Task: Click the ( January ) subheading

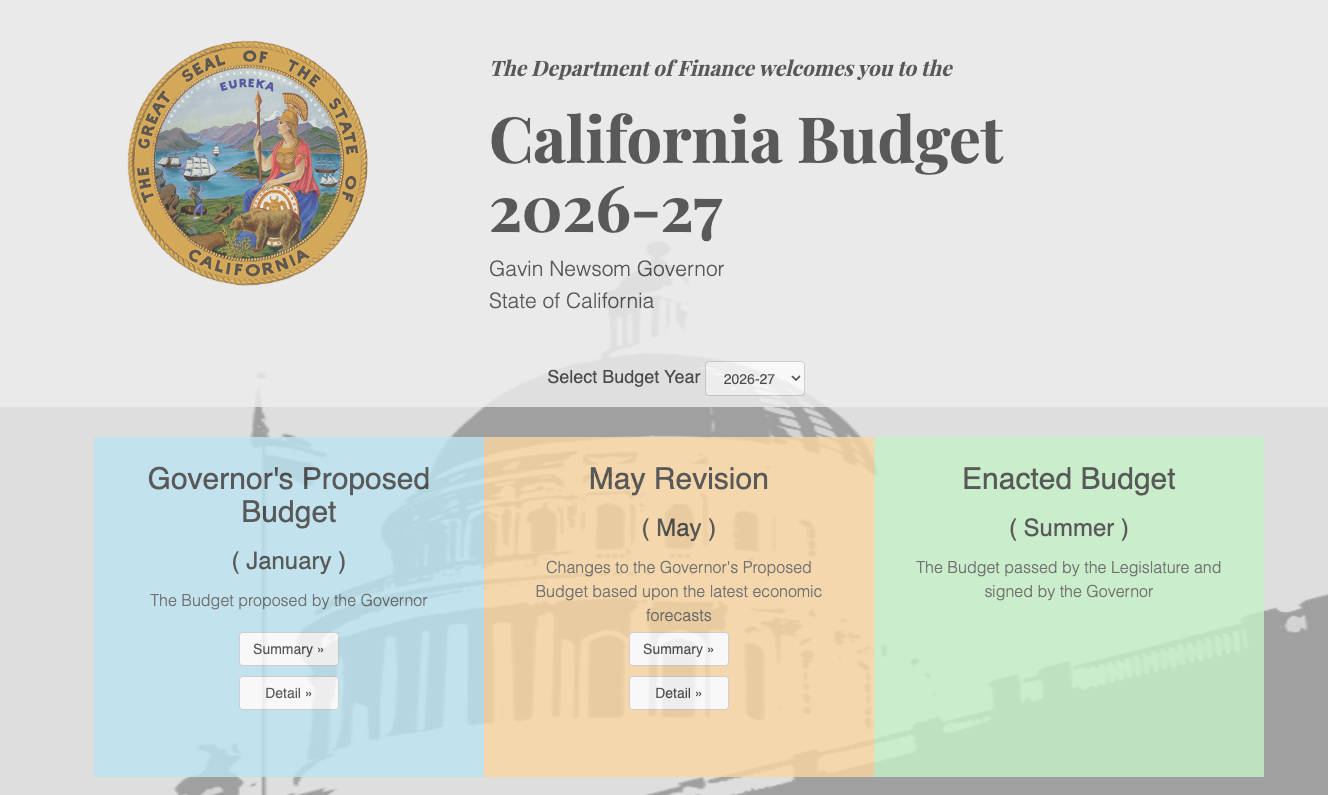Action: point(289,561)
